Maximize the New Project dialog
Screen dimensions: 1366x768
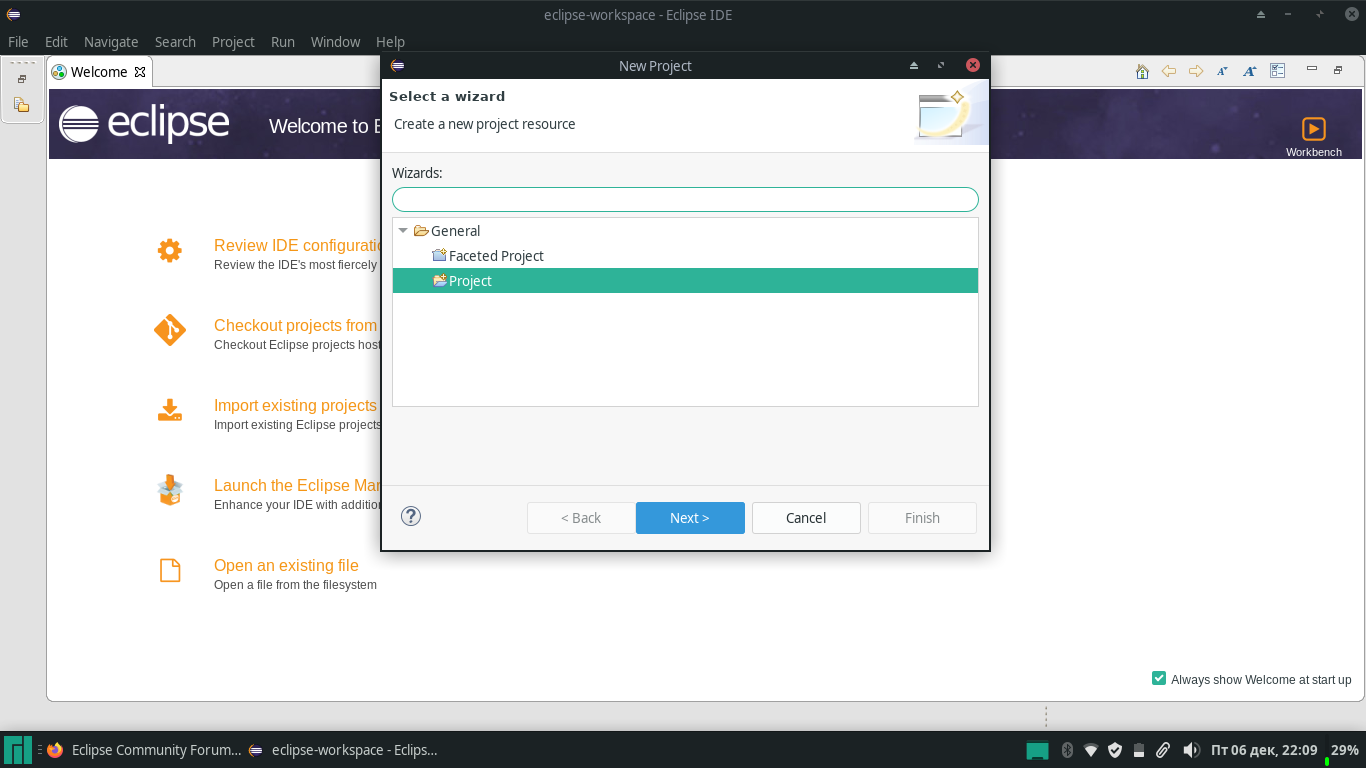point(941,66)
